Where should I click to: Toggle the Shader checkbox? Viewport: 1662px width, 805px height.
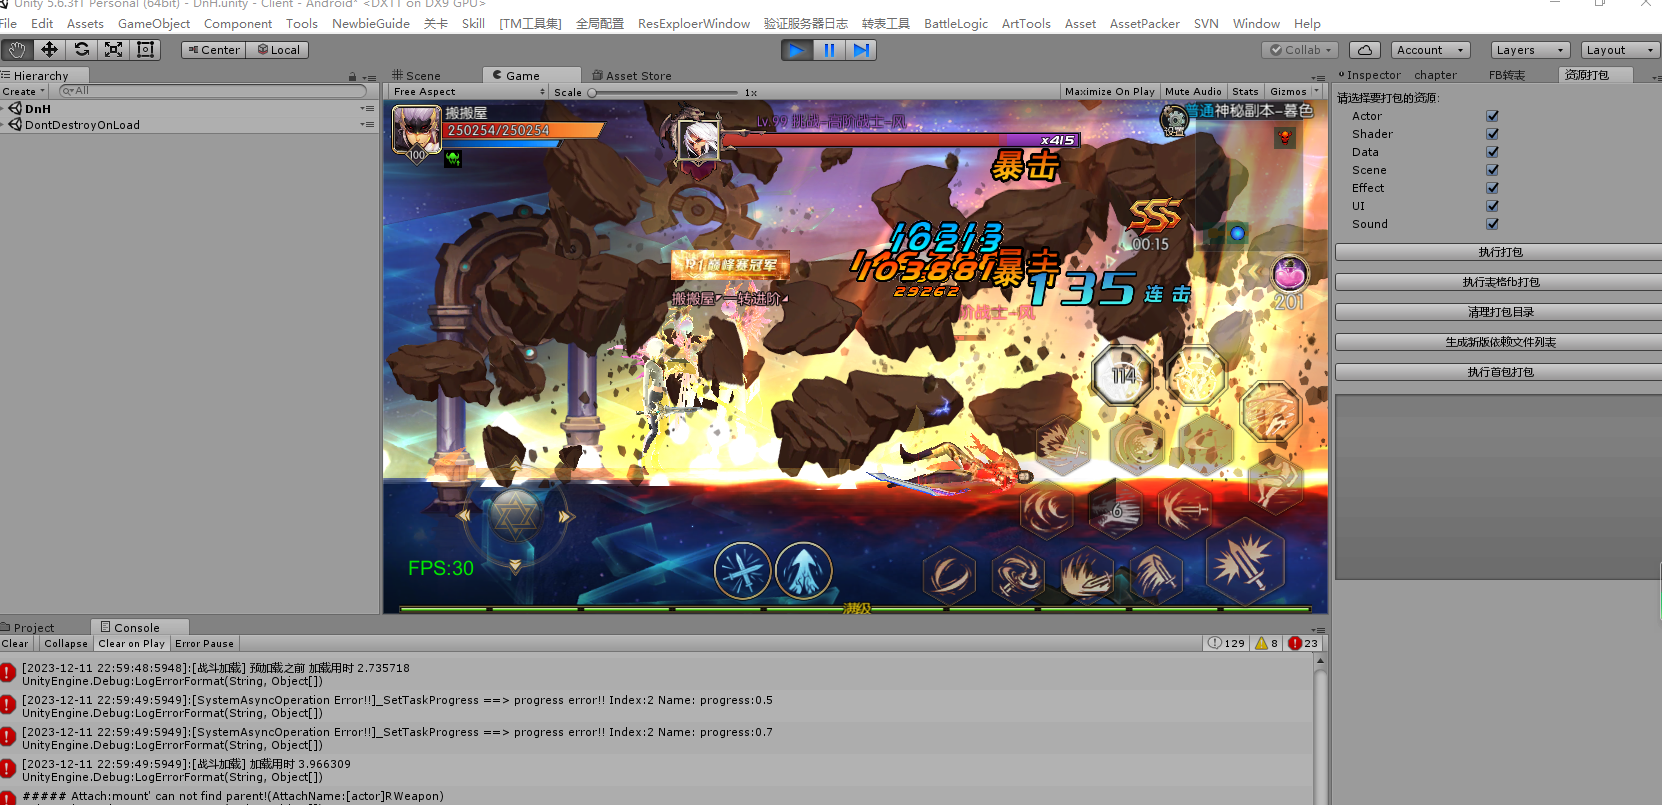pos(1492,134)
